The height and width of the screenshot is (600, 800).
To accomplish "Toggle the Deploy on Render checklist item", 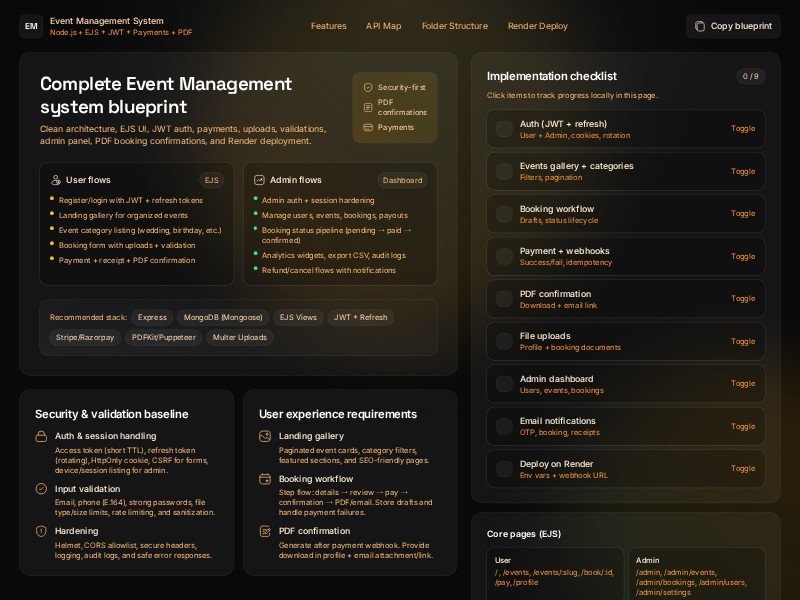I will coord(742,469).
